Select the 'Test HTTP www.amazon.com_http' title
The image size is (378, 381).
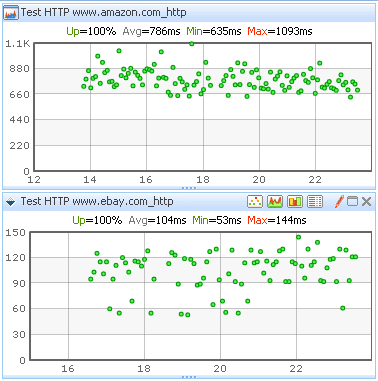coord(104,12)
